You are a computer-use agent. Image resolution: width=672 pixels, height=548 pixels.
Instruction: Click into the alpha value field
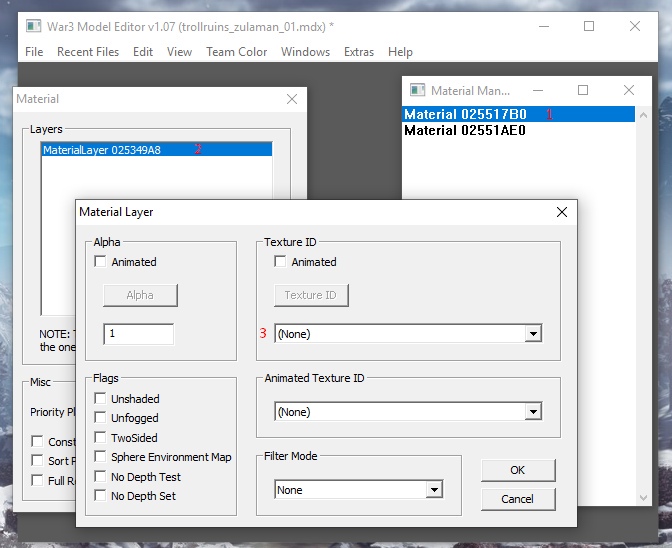pyautogui.click(x=138, y=334)
